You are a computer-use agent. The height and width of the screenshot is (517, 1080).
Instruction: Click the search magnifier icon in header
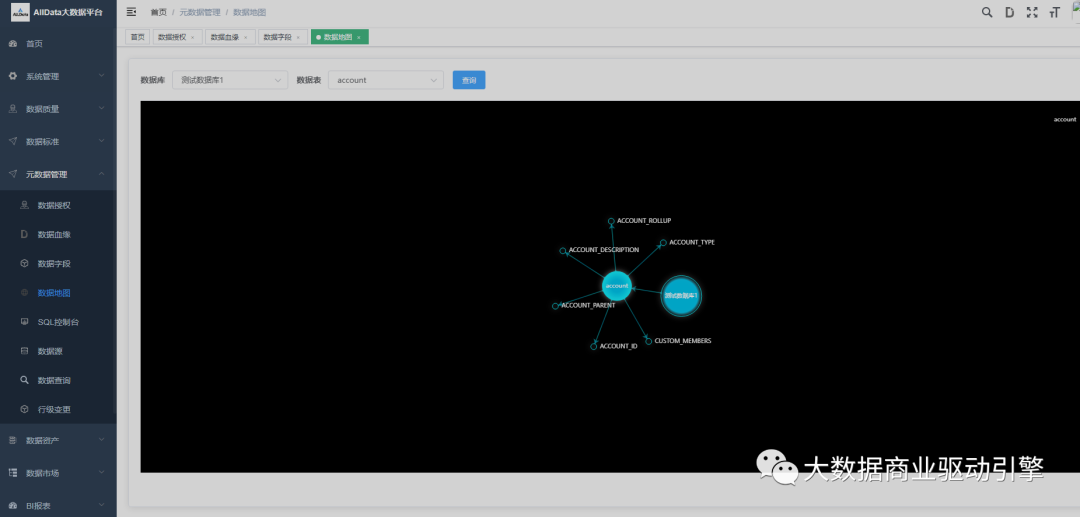pos(987,12)
